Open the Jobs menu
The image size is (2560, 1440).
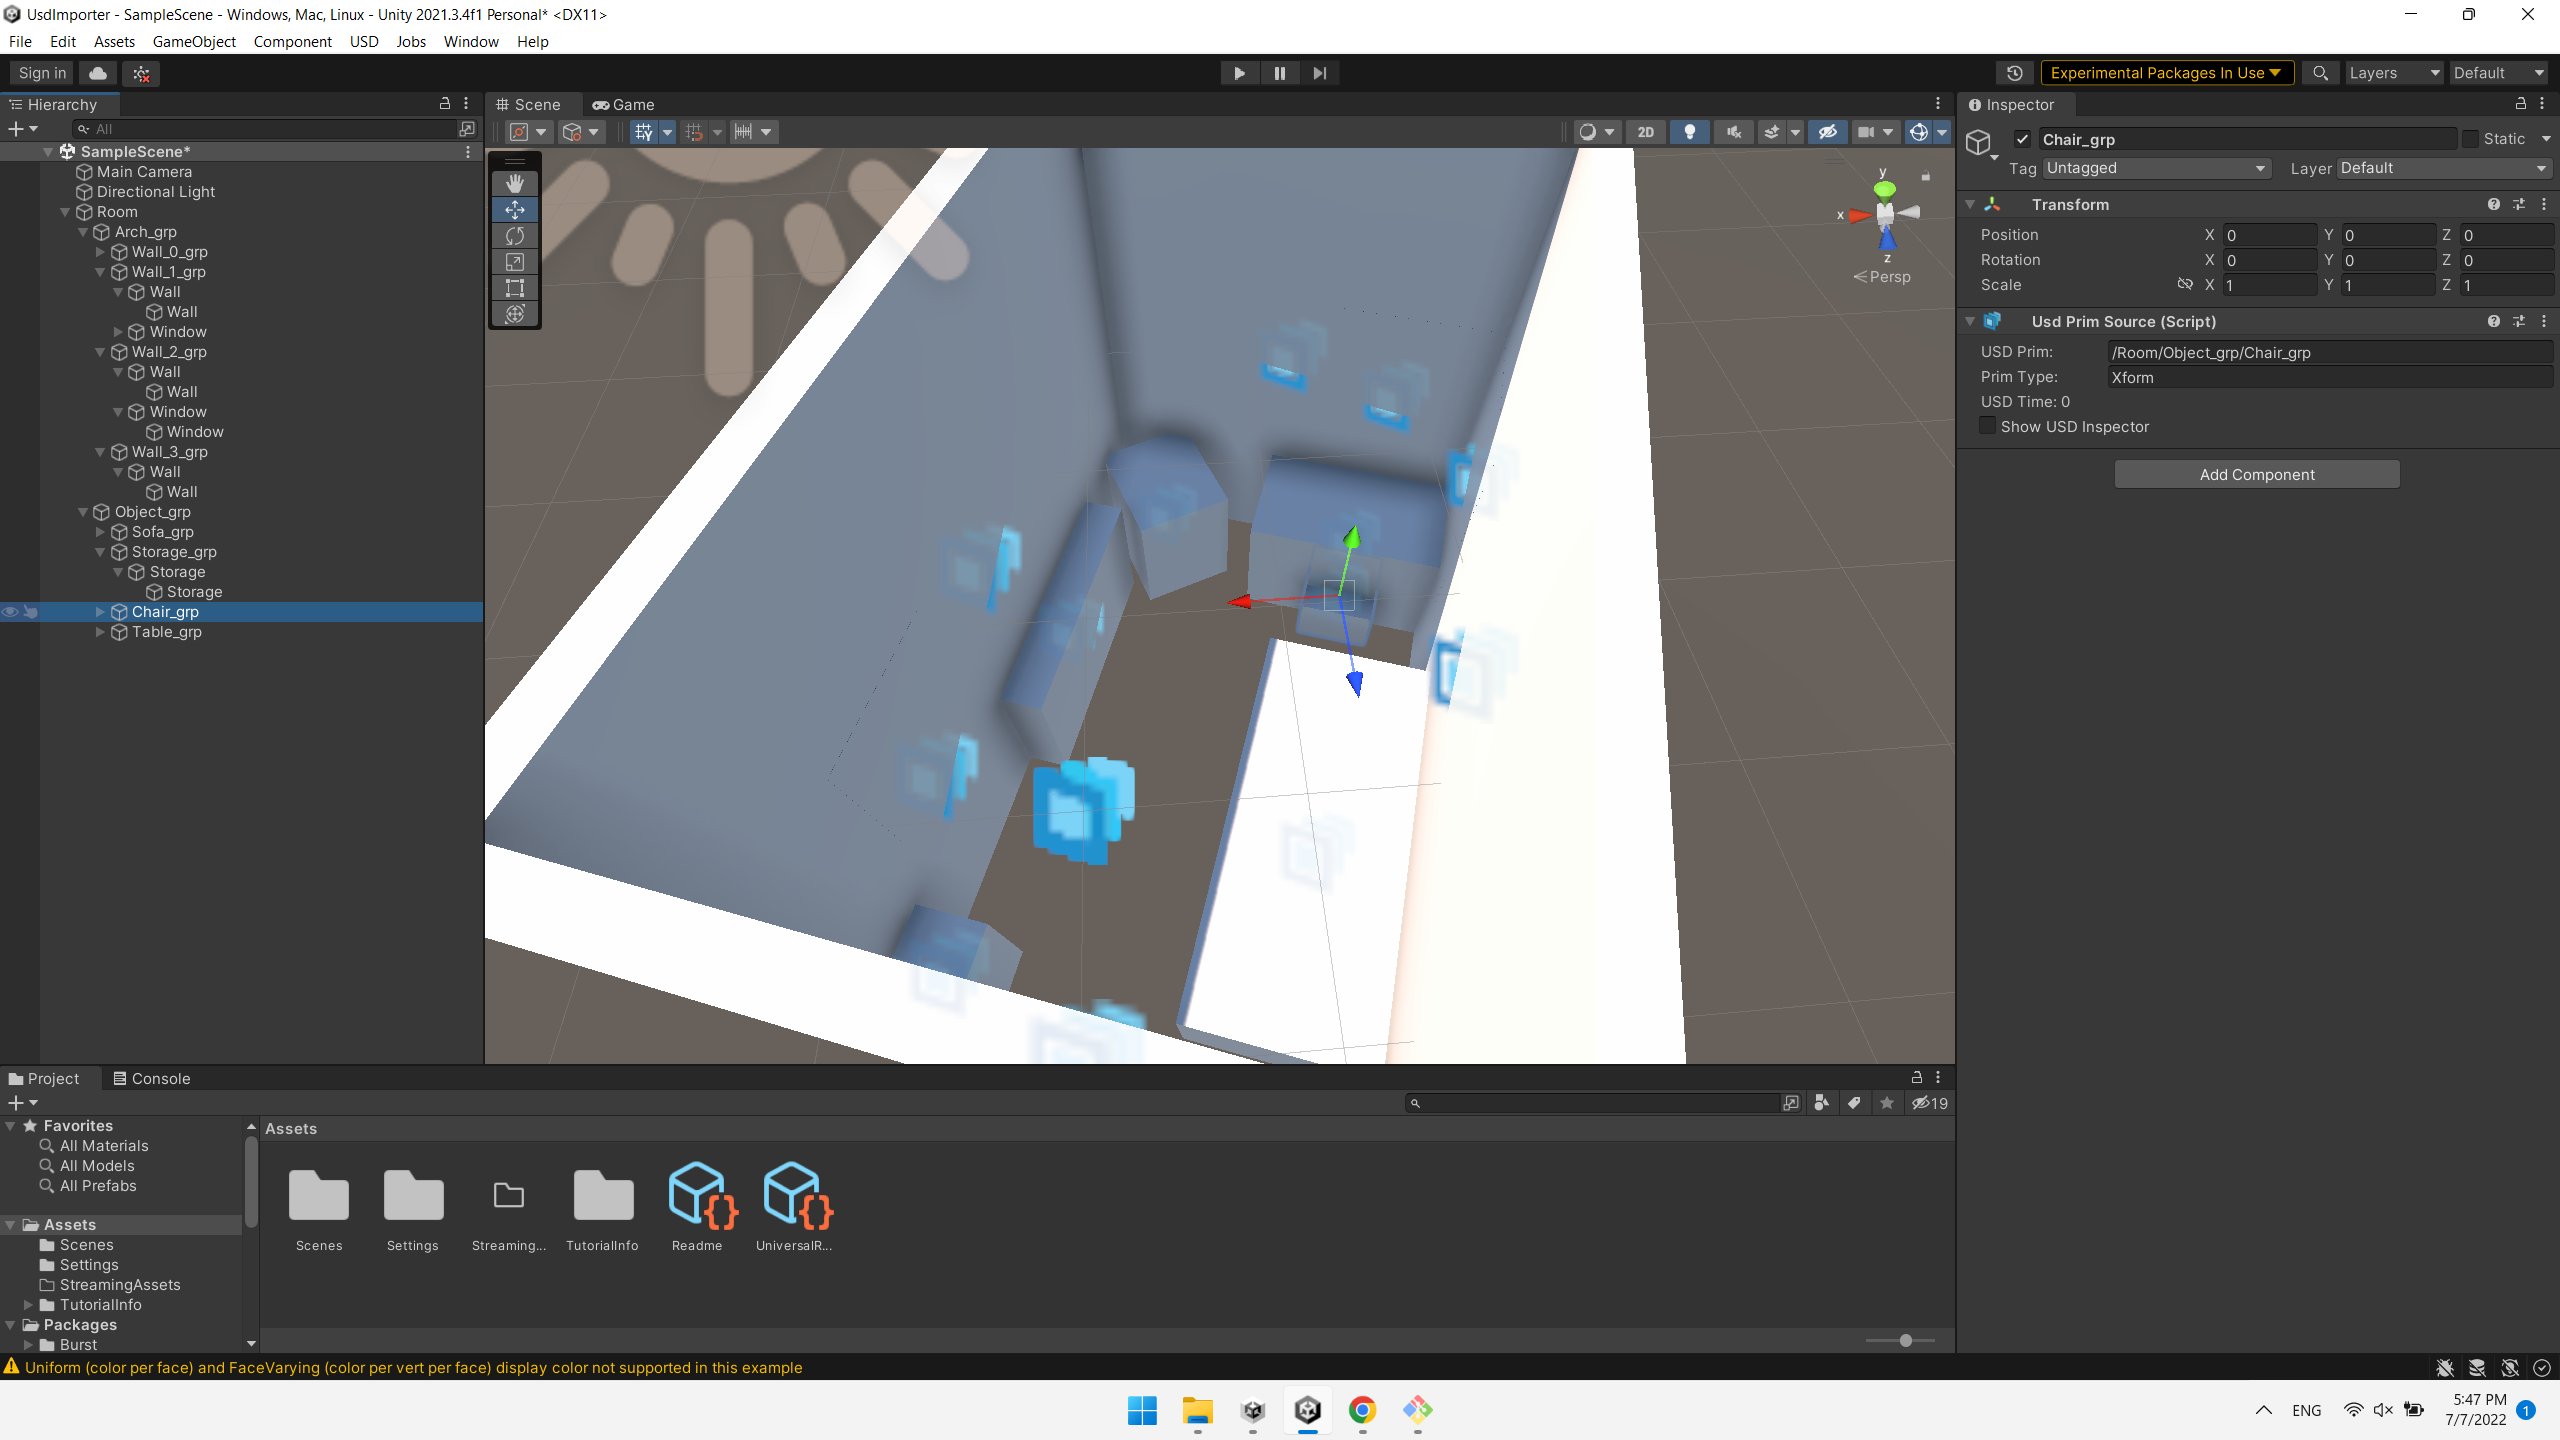(410, 41)
